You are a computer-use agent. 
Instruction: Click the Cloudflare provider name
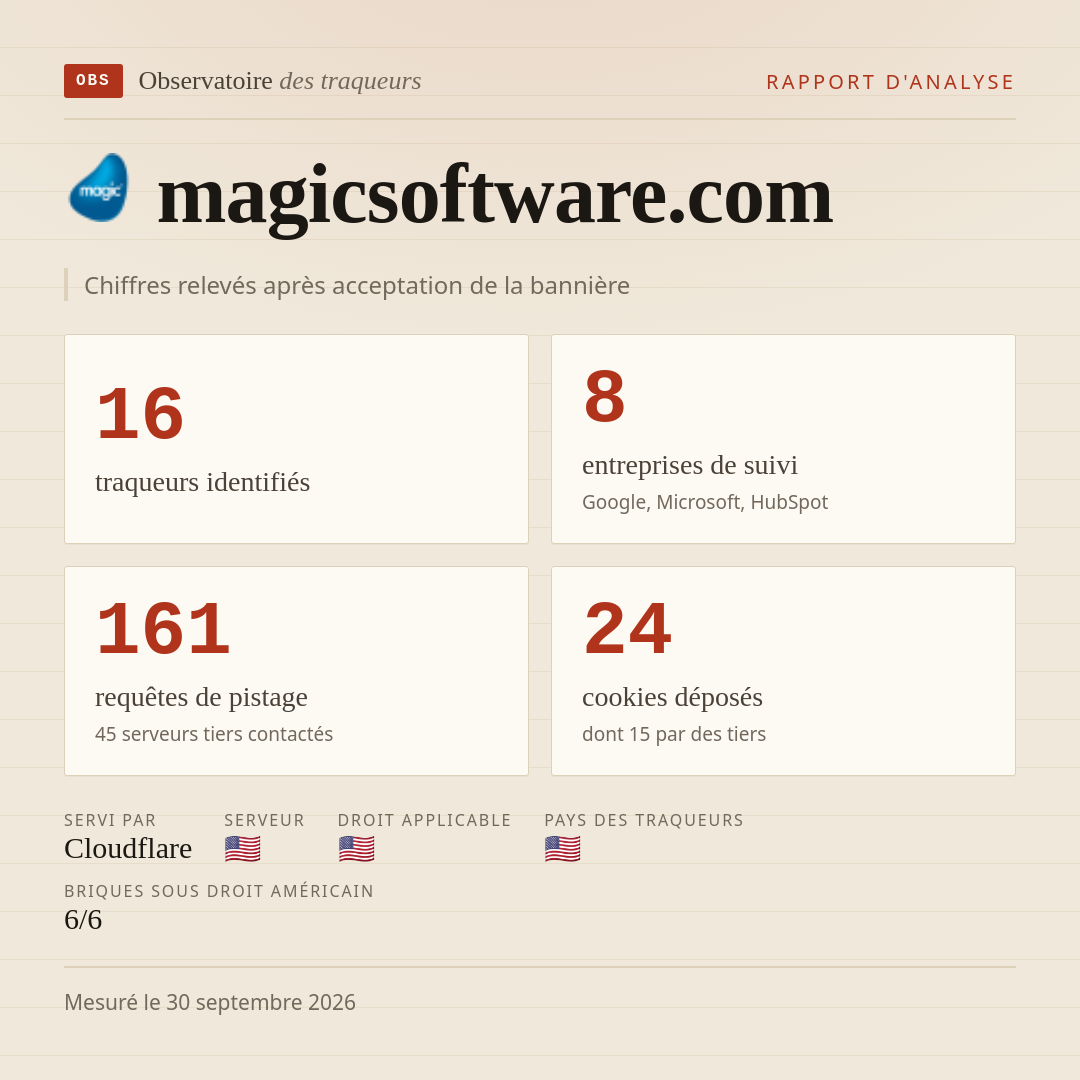click(x=128, y=849)
